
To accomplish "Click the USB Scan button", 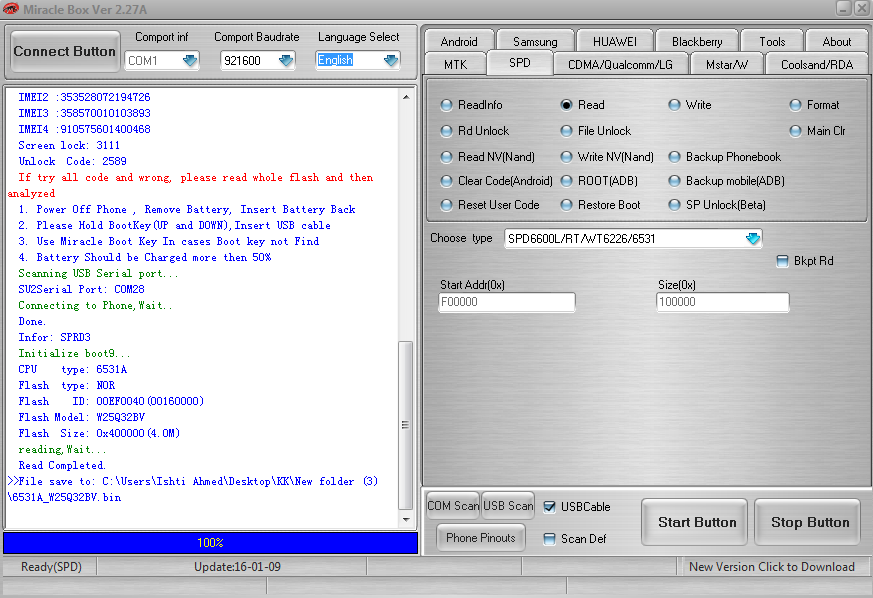I will [x=508, y=506].
